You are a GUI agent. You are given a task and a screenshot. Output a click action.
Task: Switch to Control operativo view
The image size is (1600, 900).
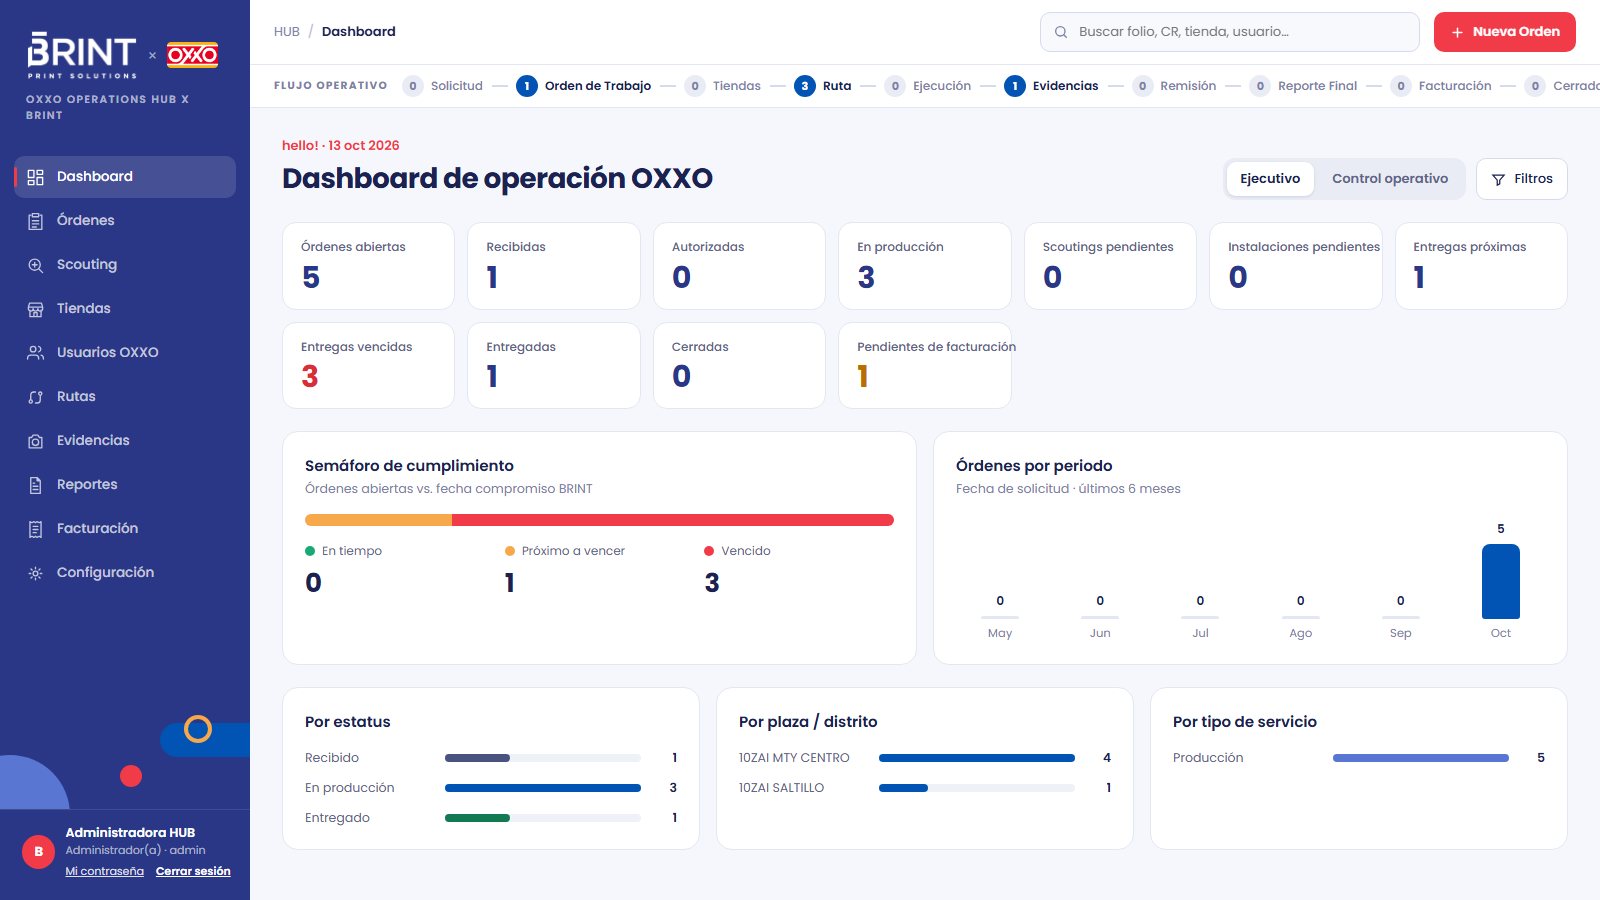click(1390, 179)
